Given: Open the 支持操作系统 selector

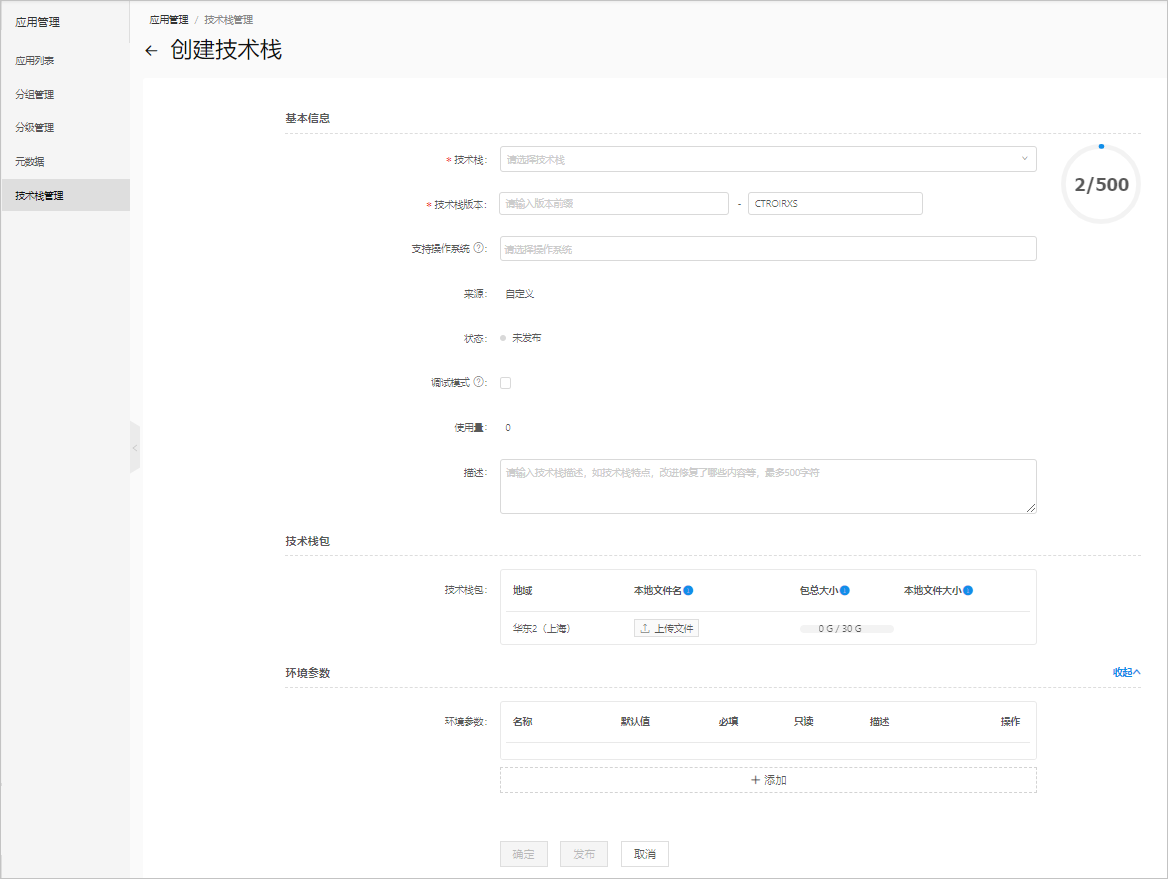Looking at the screenshot, I should (768, 249).
